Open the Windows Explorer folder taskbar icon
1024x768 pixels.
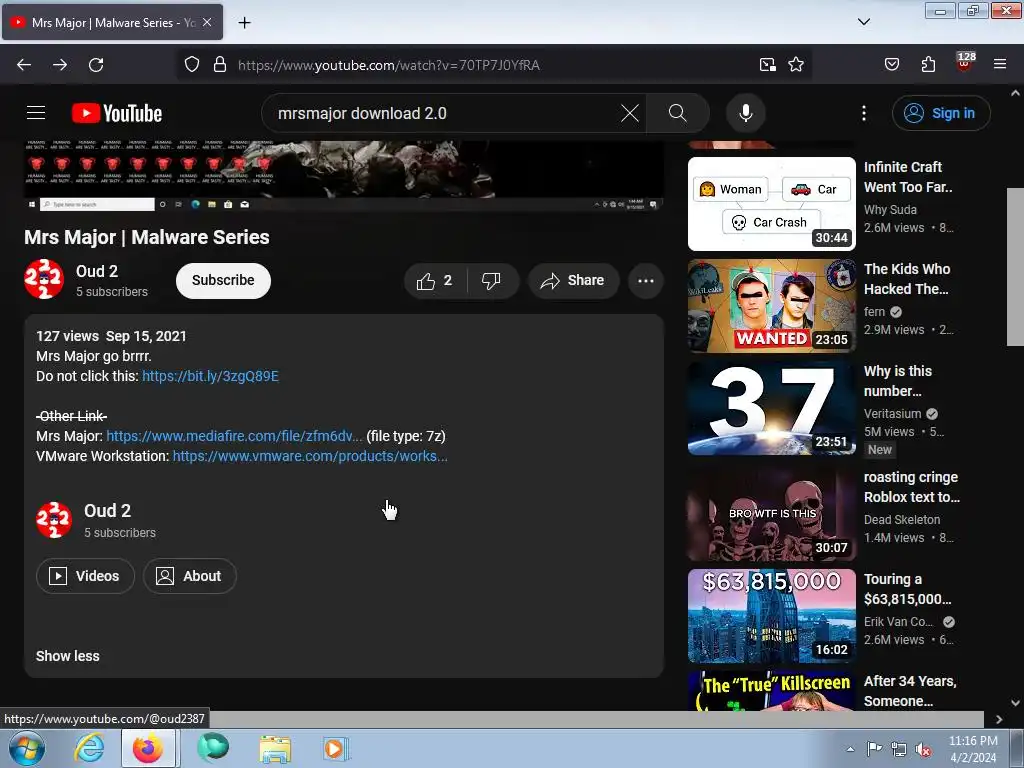click(275, 748)
